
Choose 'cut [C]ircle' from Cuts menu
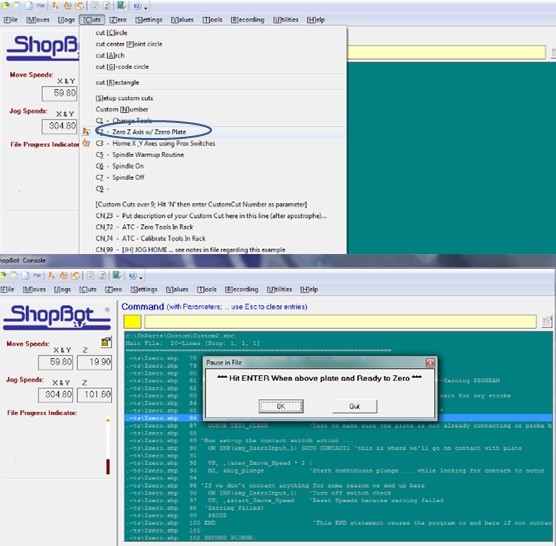pyautogui.click(x=111, y=33)
